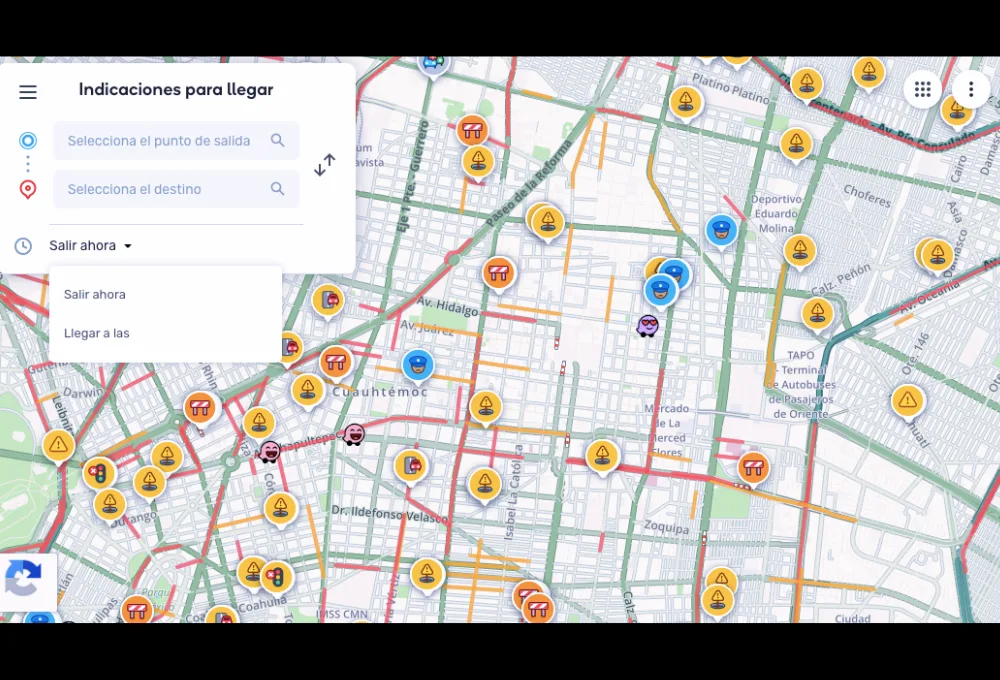The image size is (1000, 680).
Task: Open the hamburger menu next to Indicaciones
Action: (x=27, y=91)
